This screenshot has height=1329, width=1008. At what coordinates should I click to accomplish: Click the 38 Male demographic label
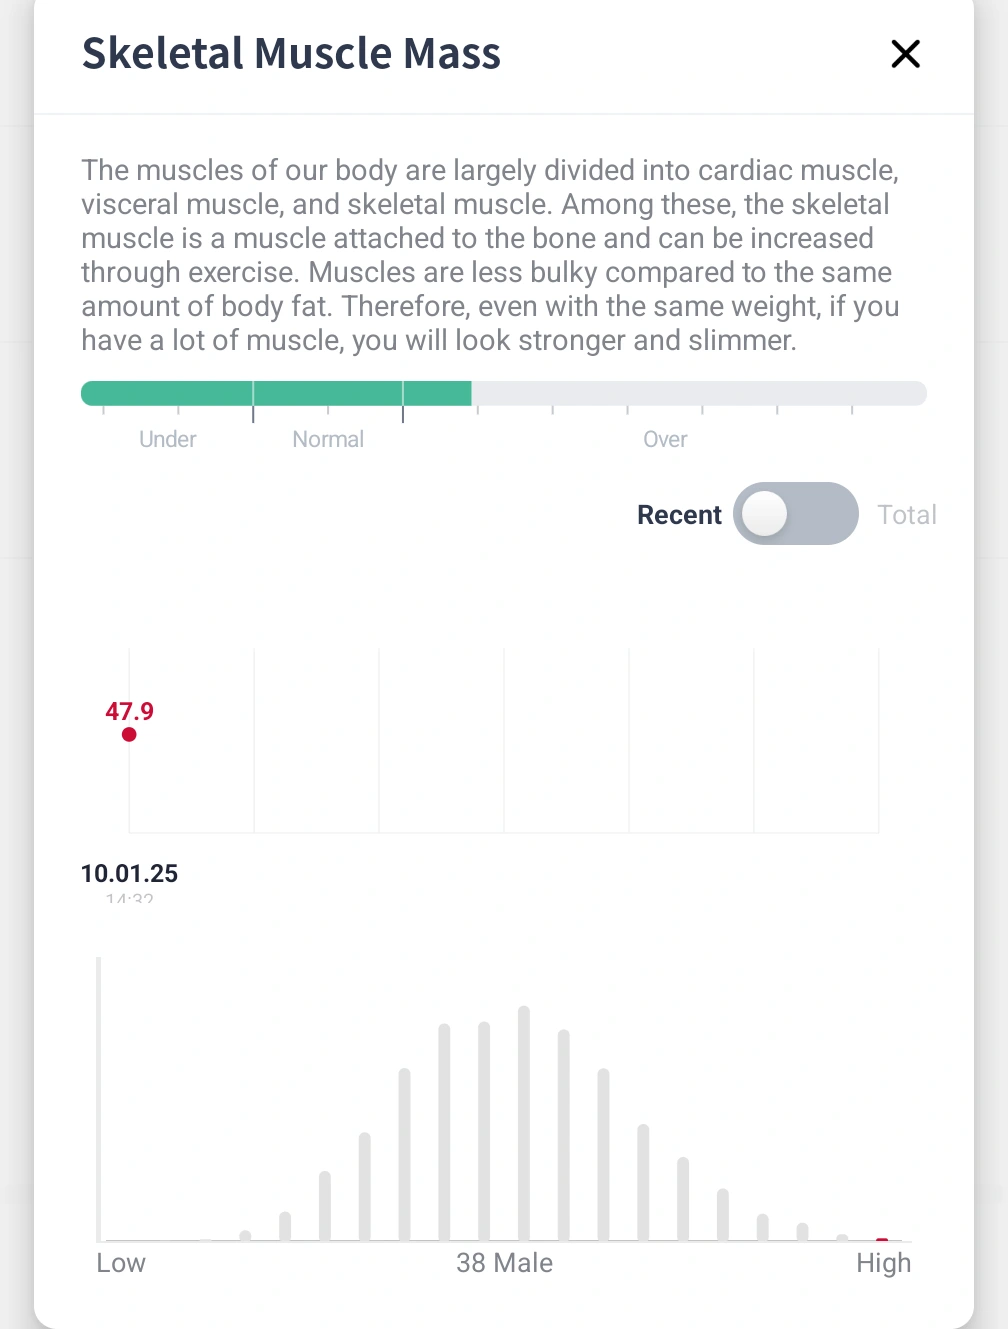(504, 1263)
